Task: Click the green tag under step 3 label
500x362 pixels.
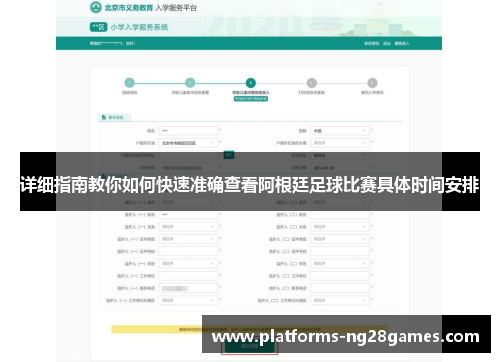Action: (x=251, y=99)
